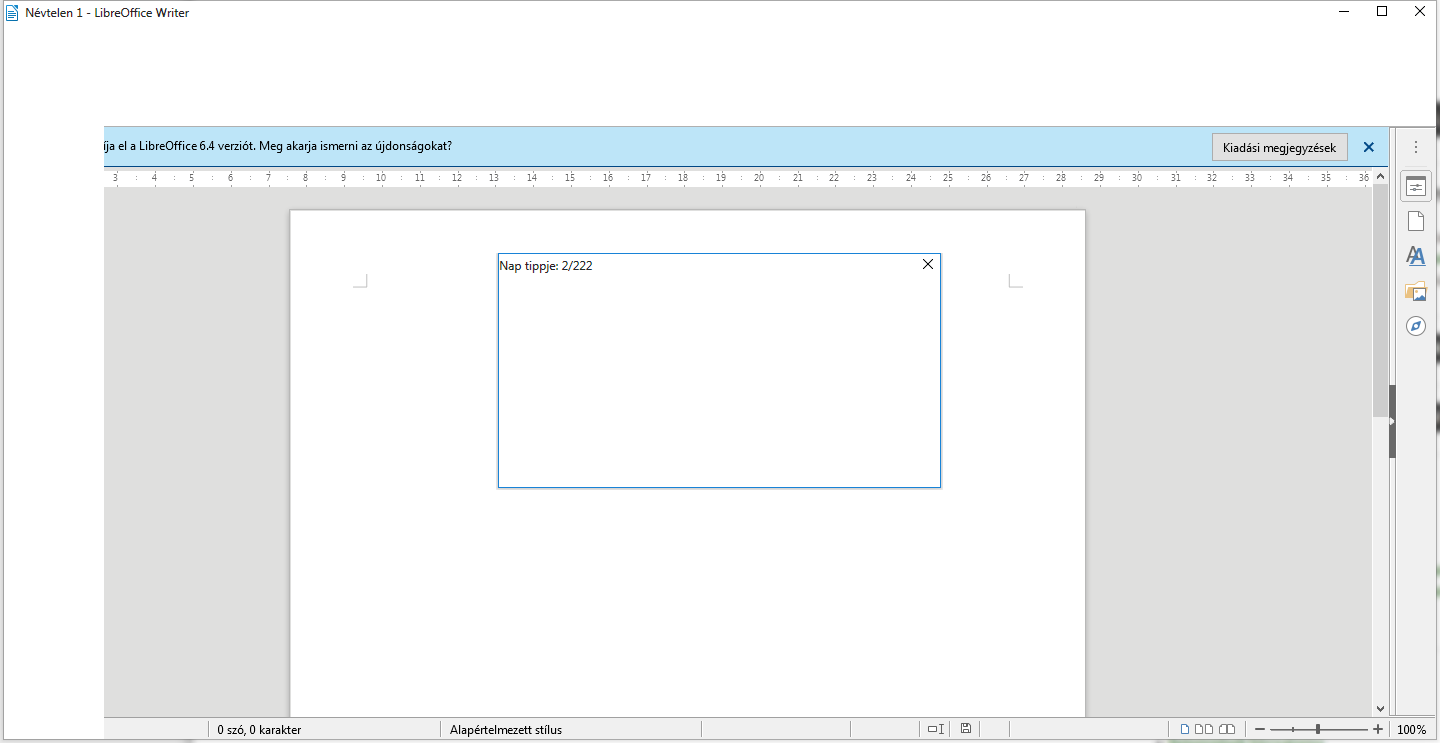Screen dimensions: 1440x743
Task: Expand the sidebar using the edge handle
Action: (x=1391, y=422)
